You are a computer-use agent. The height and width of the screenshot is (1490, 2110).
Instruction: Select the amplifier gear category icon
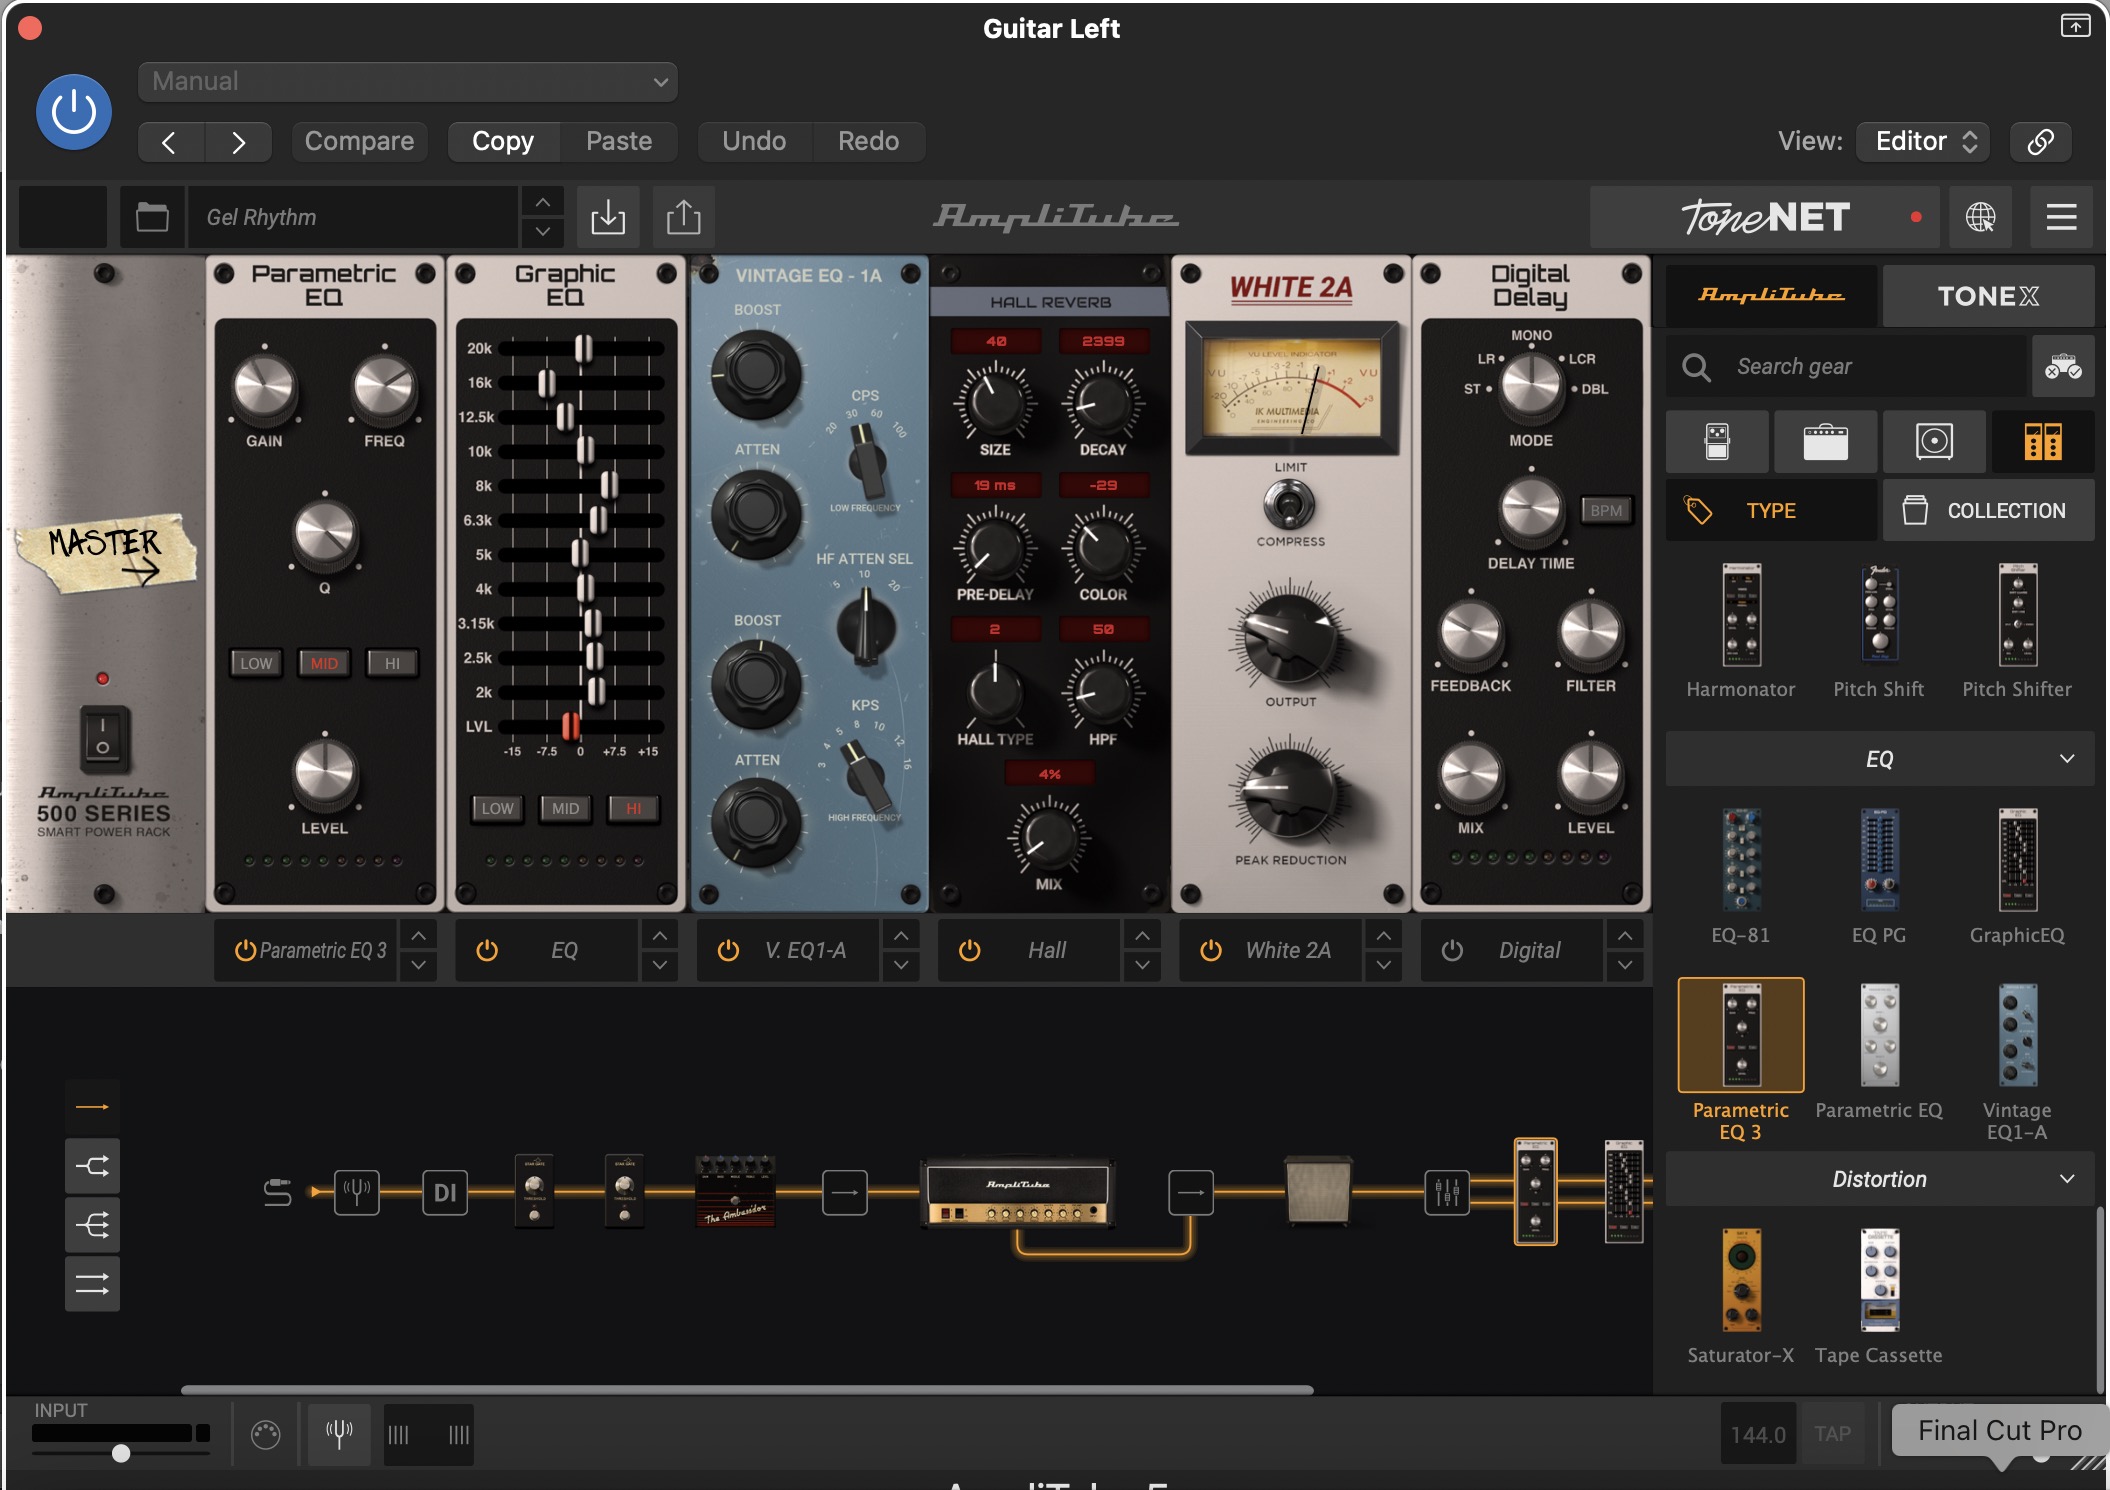[x=1825, y=441]
